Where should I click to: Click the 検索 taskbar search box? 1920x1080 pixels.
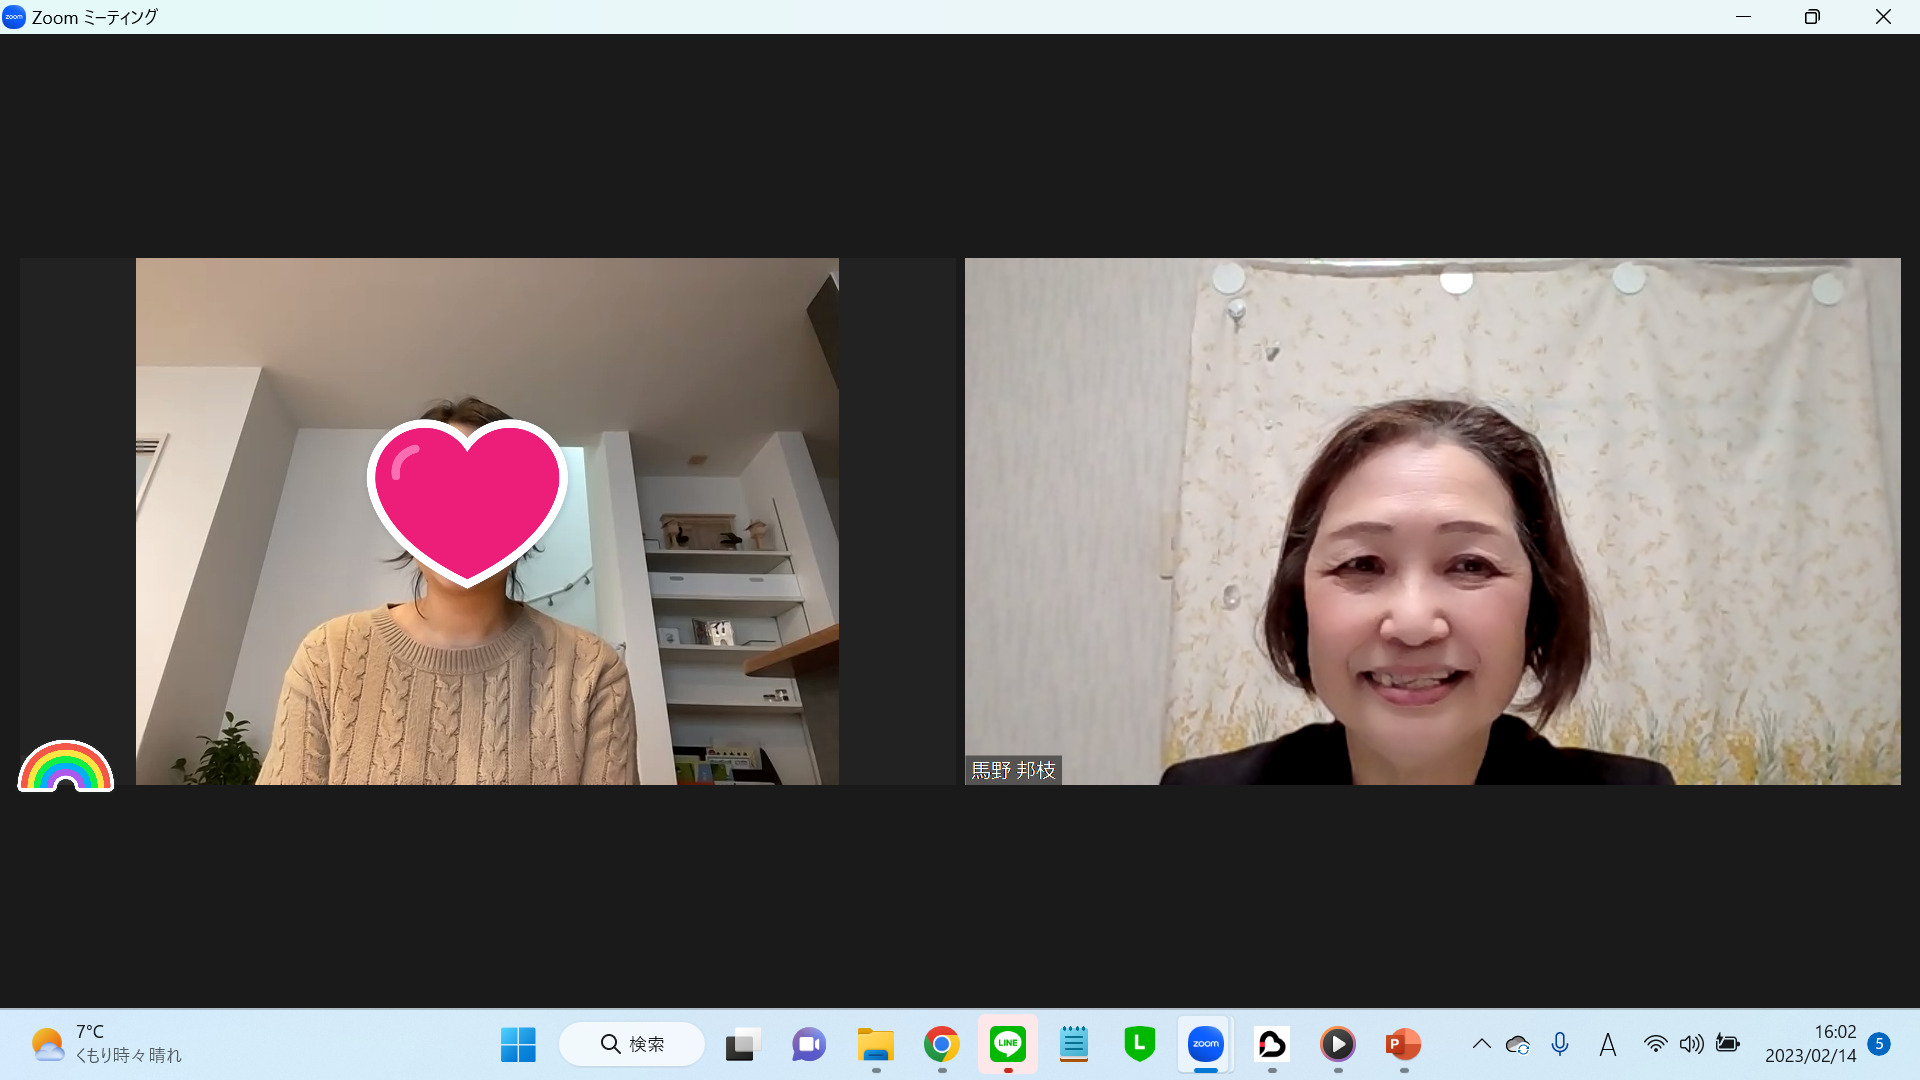click(x=632, y=1044)
